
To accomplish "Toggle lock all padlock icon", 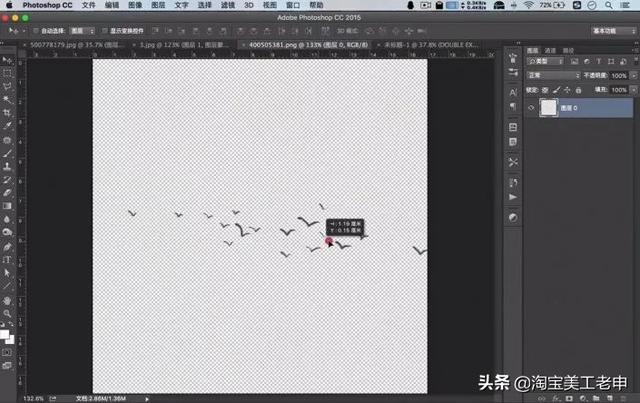I will [x=578, y=90].
